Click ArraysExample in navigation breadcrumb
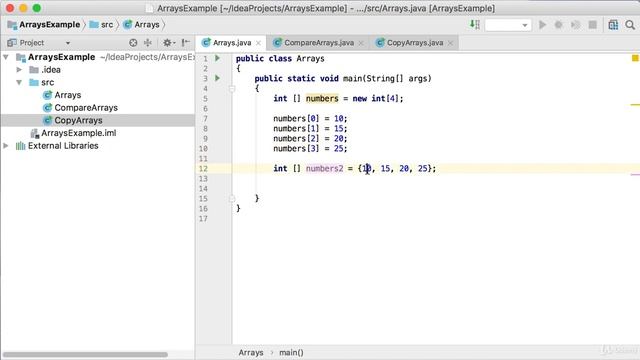Viewport: 640px width, 360px height. [x=44, y=25]
